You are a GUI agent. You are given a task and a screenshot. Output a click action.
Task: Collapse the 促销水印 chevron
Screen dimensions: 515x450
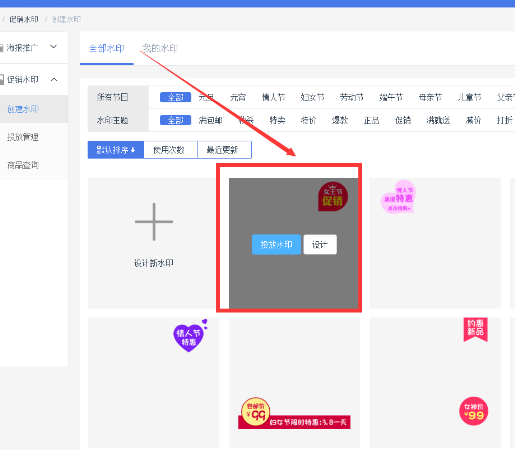[54, 79]
